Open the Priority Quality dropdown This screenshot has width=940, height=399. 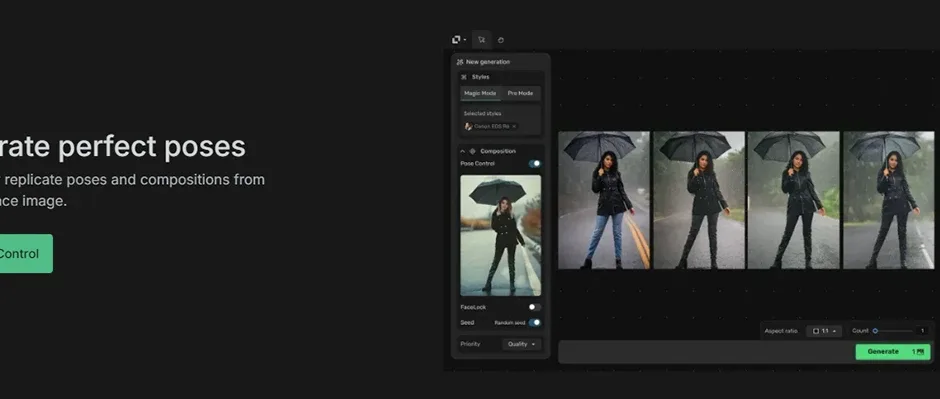pyautogui.click(x=522, y=344)
